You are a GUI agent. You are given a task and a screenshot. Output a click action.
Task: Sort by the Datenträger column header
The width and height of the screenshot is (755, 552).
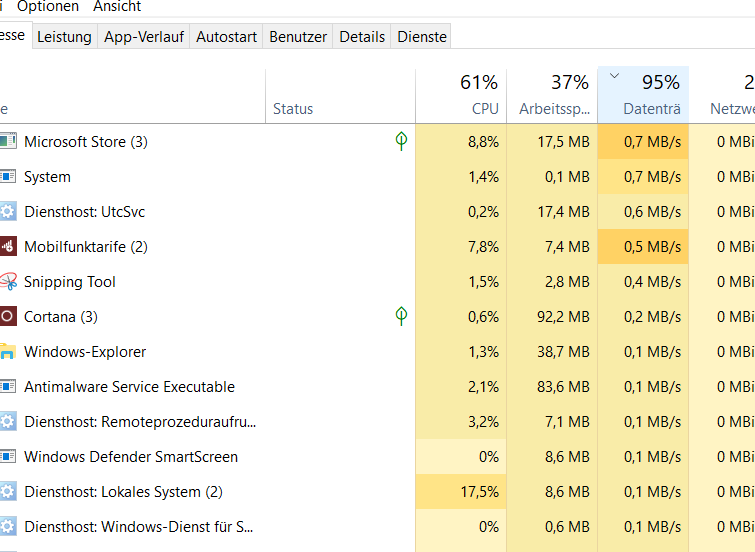pos(643,95)
